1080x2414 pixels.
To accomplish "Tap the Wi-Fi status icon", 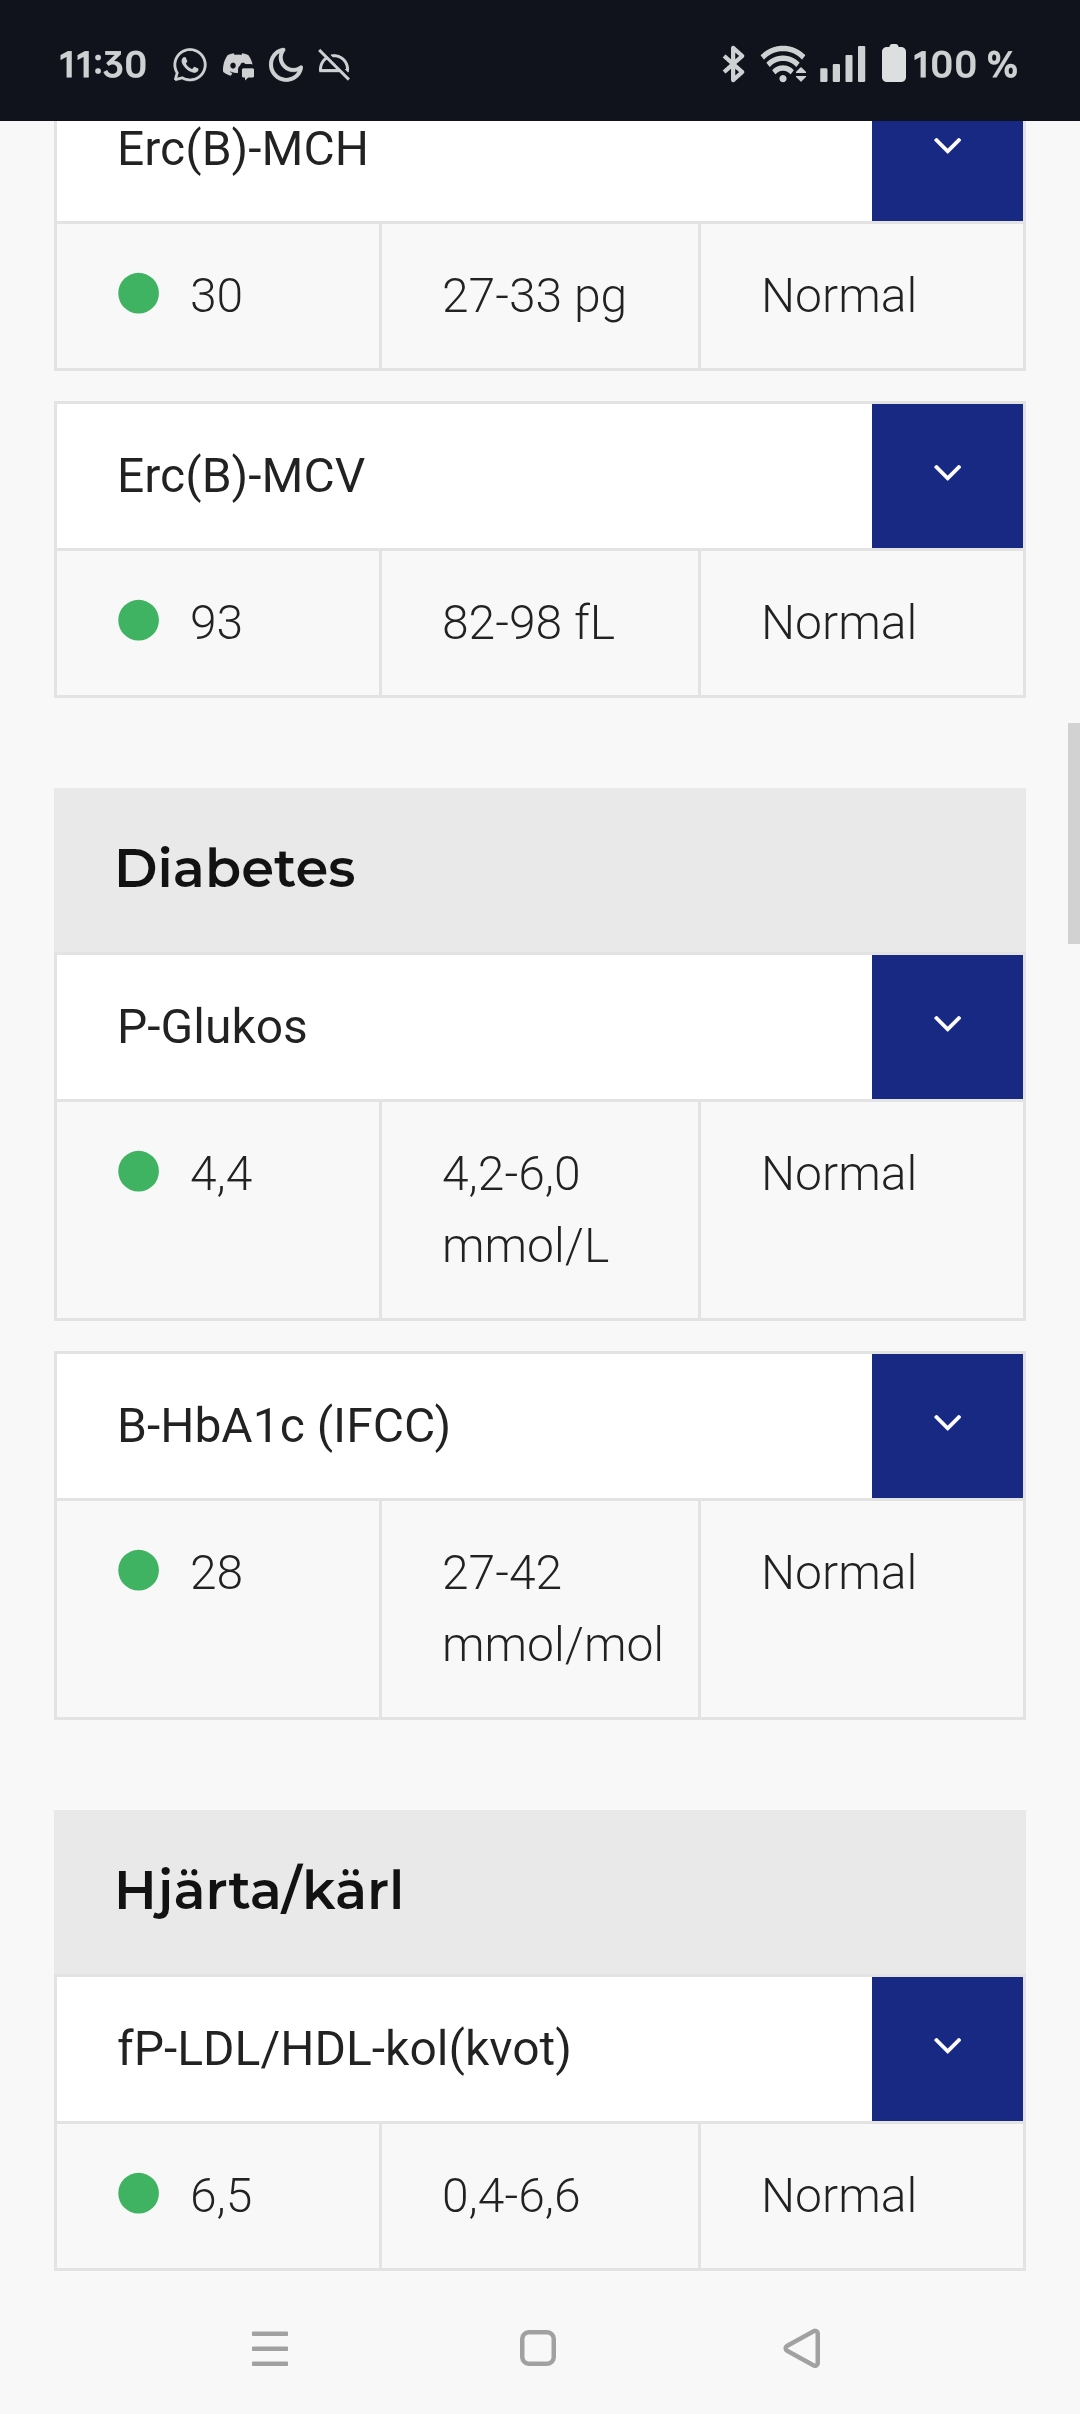I will (783, 65).
